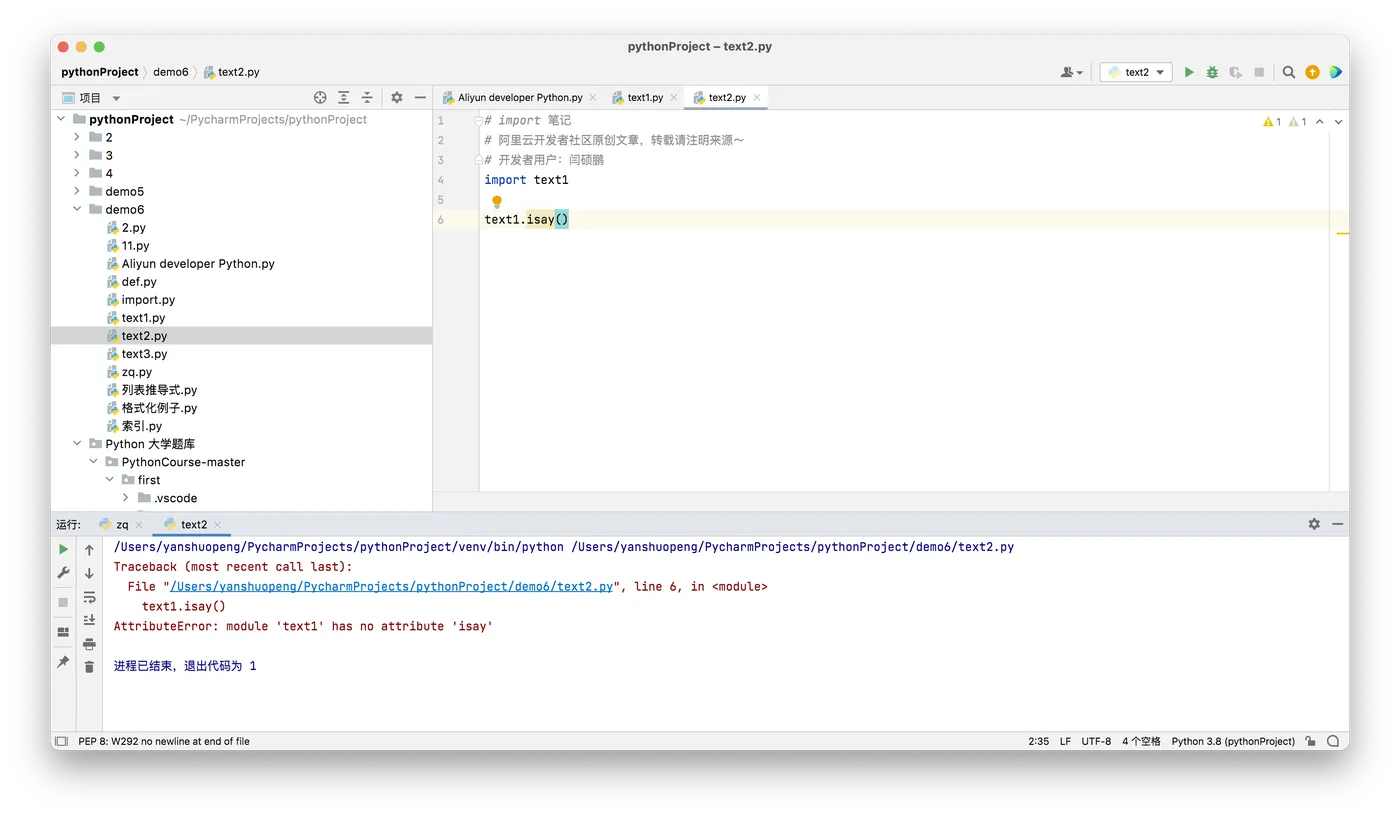Image resolution: width=1400 pixels, height=817 pixels.
Task: Hide the run panel with the minus icon
Action: click(1337, 524)
